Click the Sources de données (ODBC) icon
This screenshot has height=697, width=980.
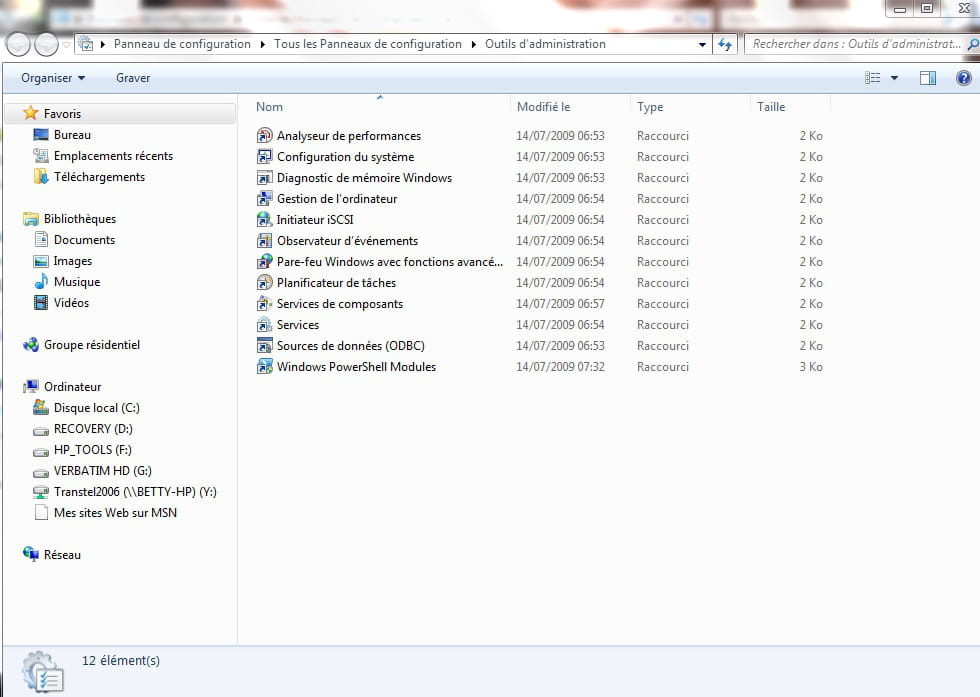pos(264,346)
